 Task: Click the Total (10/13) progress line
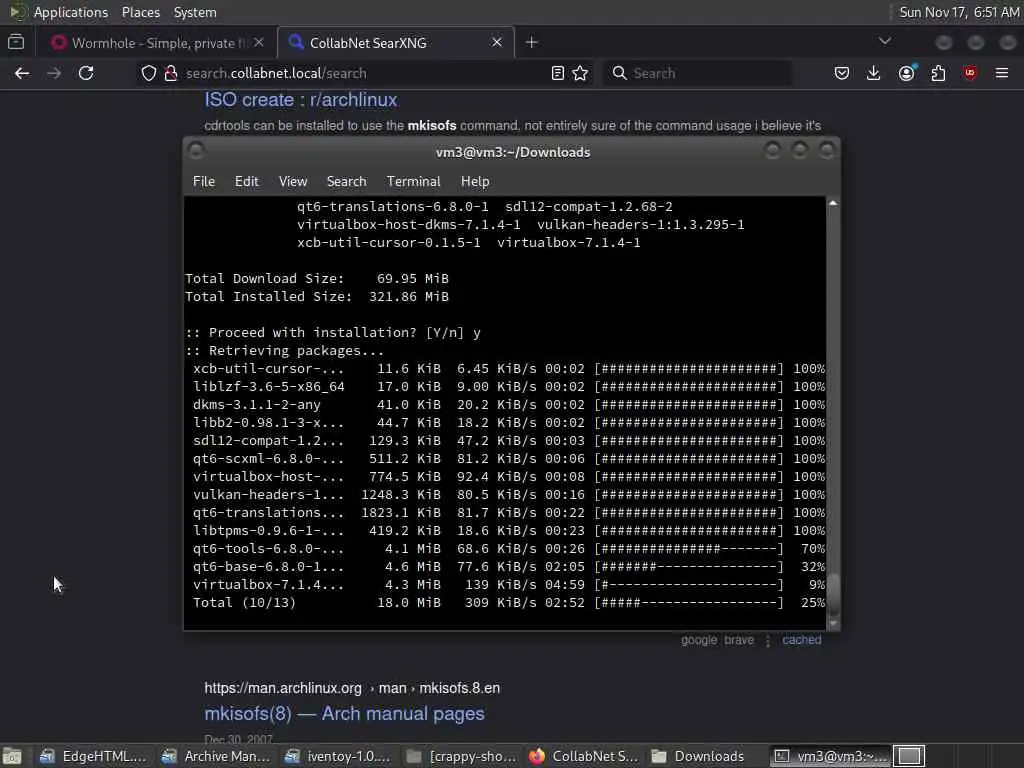tap(509, 603)
